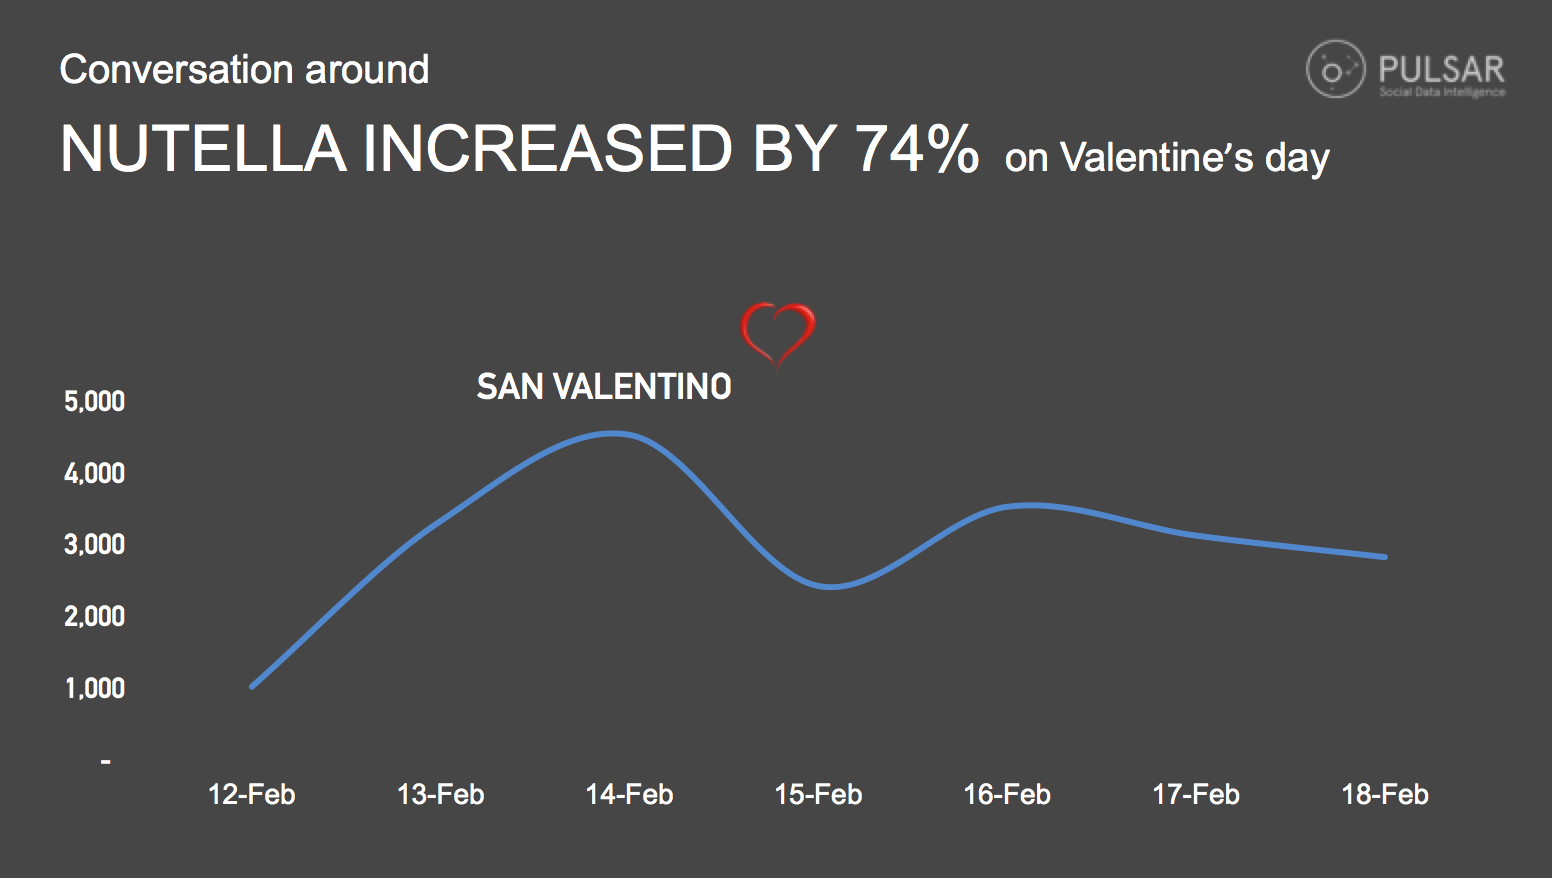Click the 5,000 y-axis label
The width and height of the screenshot is (1552, 878).
95,402
